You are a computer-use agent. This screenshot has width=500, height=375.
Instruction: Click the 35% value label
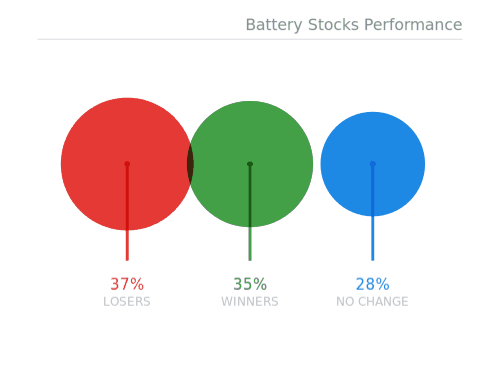250,284
